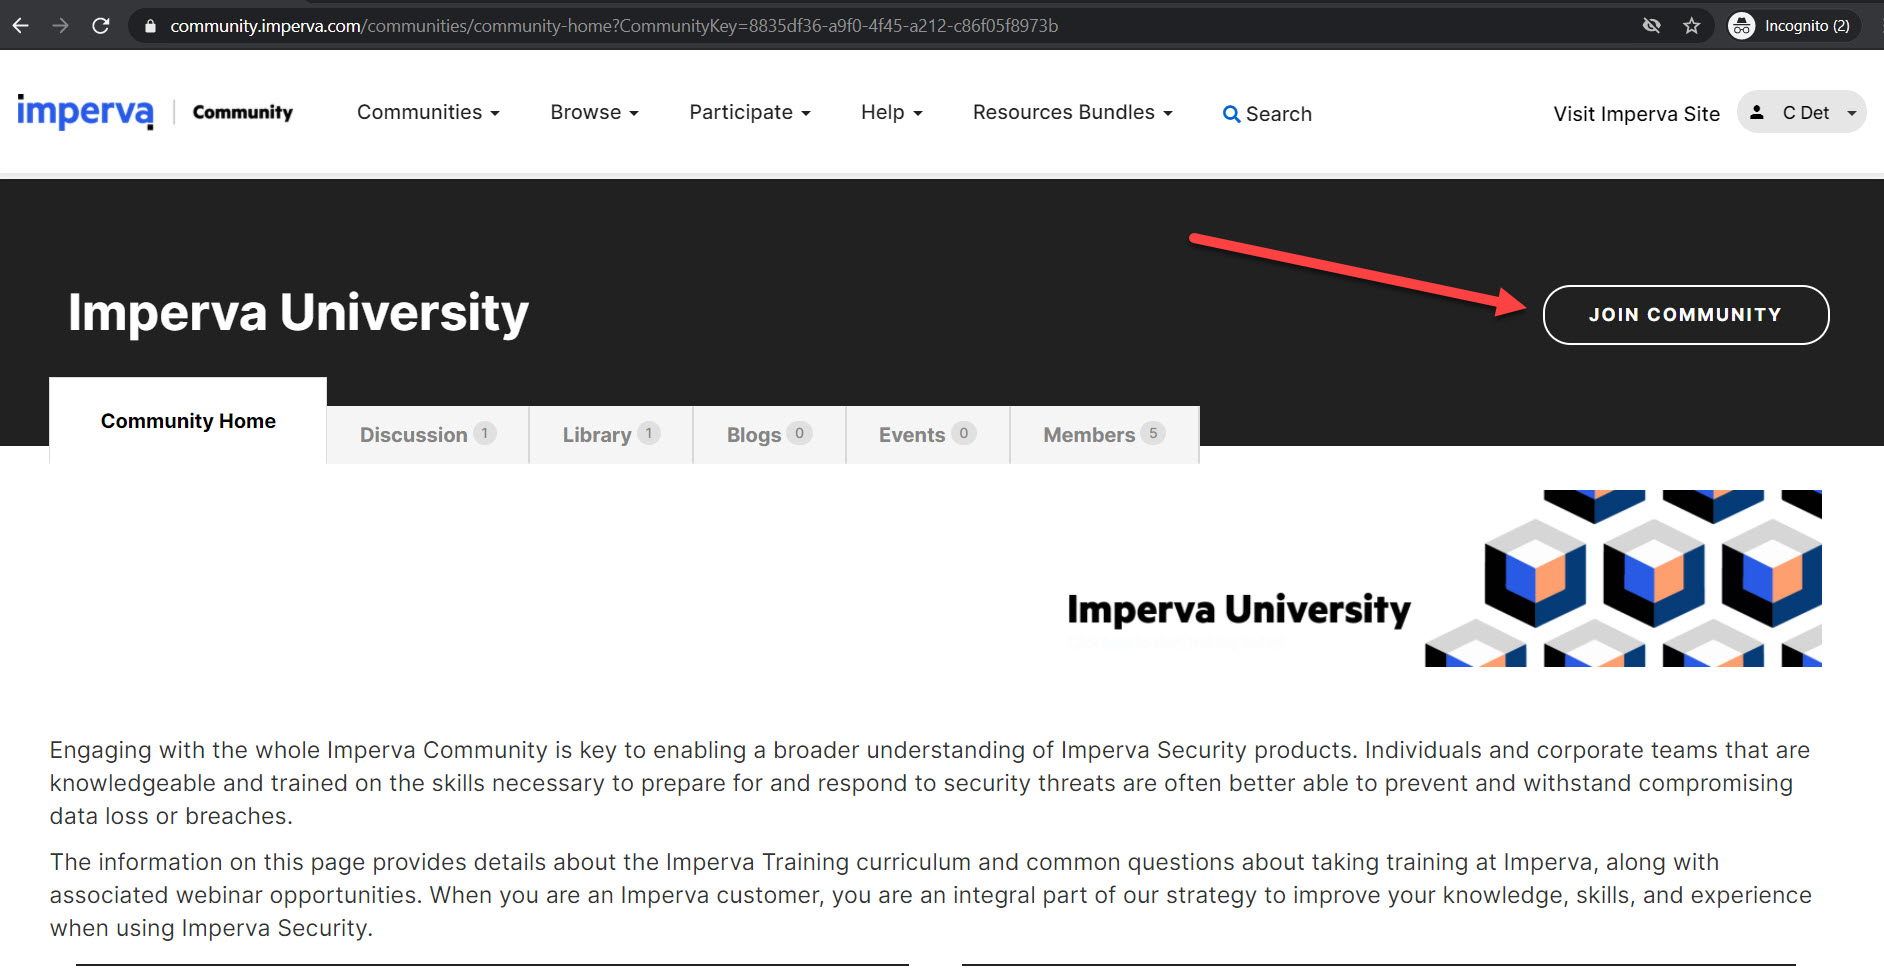Screen dimensions: 1884x972
Task: Reload the current page
Action: click(100, 25)
